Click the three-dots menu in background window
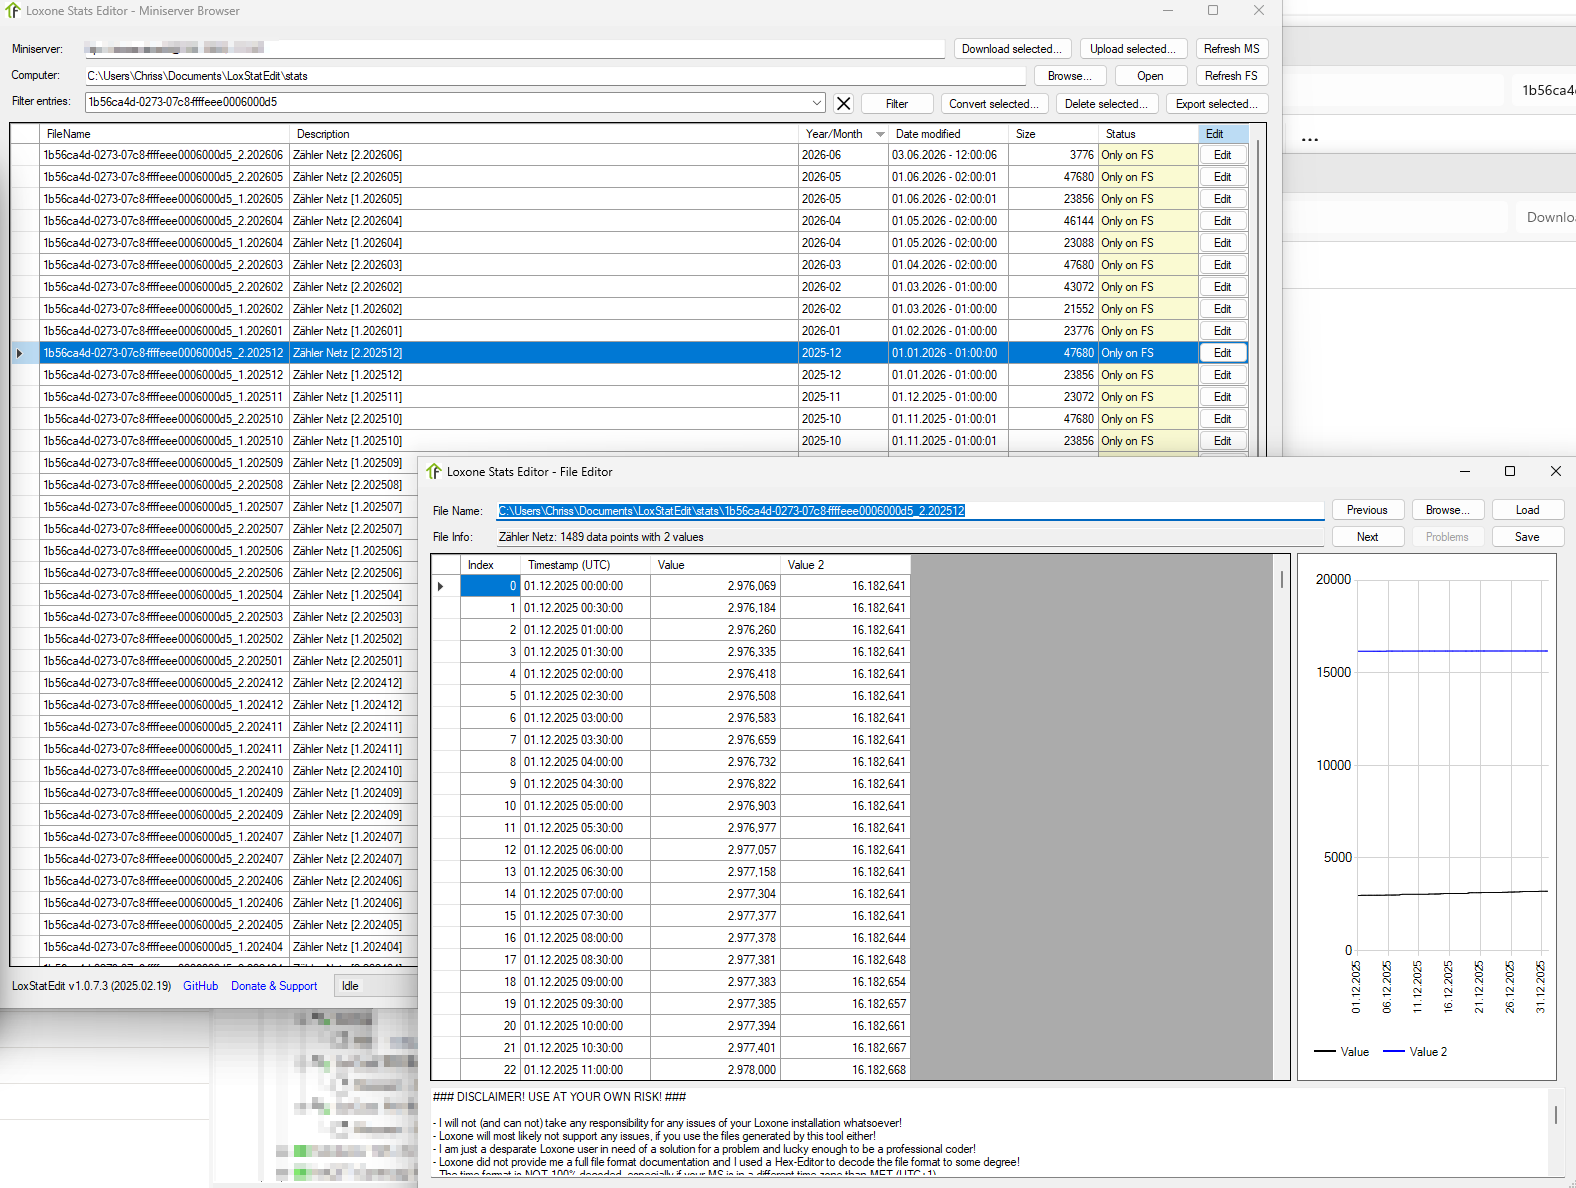1576x1188 pixels. (1310, 139)
